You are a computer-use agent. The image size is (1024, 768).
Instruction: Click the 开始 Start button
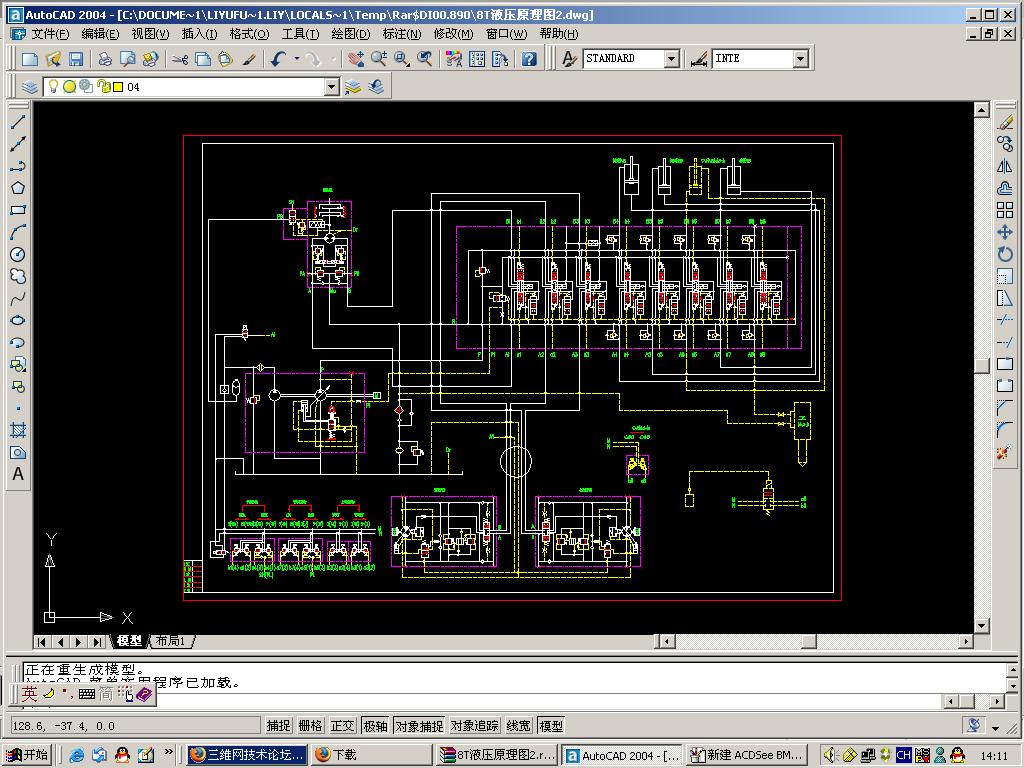click(27, 755)
